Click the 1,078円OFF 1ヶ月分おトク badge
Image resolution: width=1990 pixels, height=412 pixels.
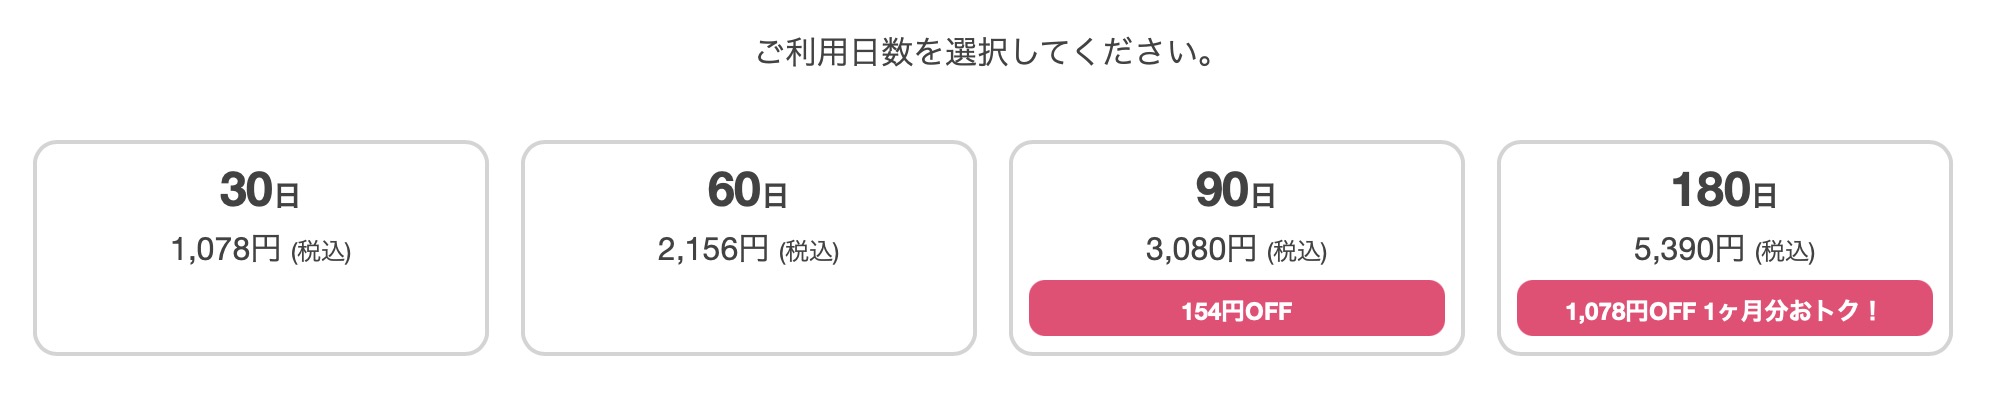point(1724,309)
